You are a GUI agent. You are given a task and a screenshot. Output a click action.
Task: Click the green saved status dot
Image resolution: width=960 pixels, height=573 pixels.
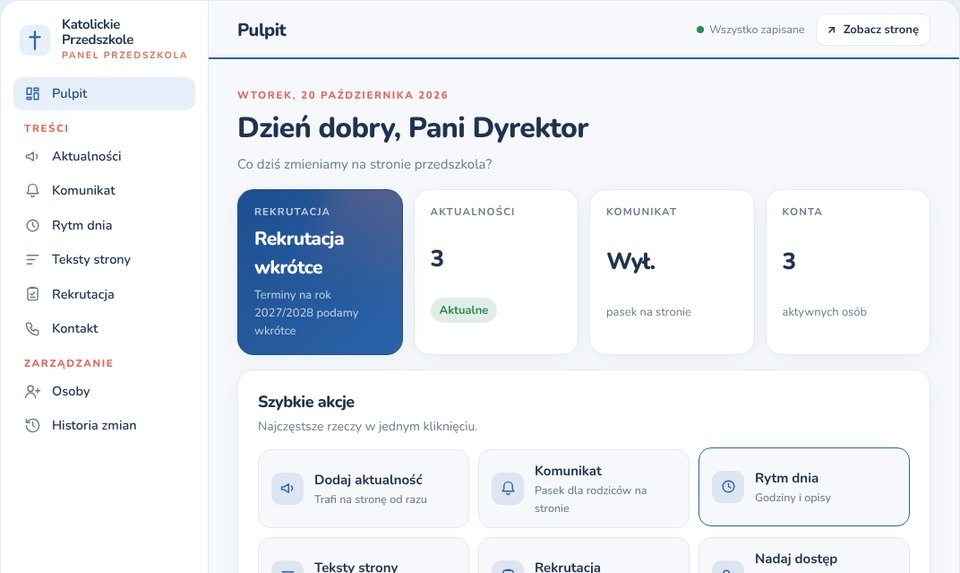coord(700,29)
